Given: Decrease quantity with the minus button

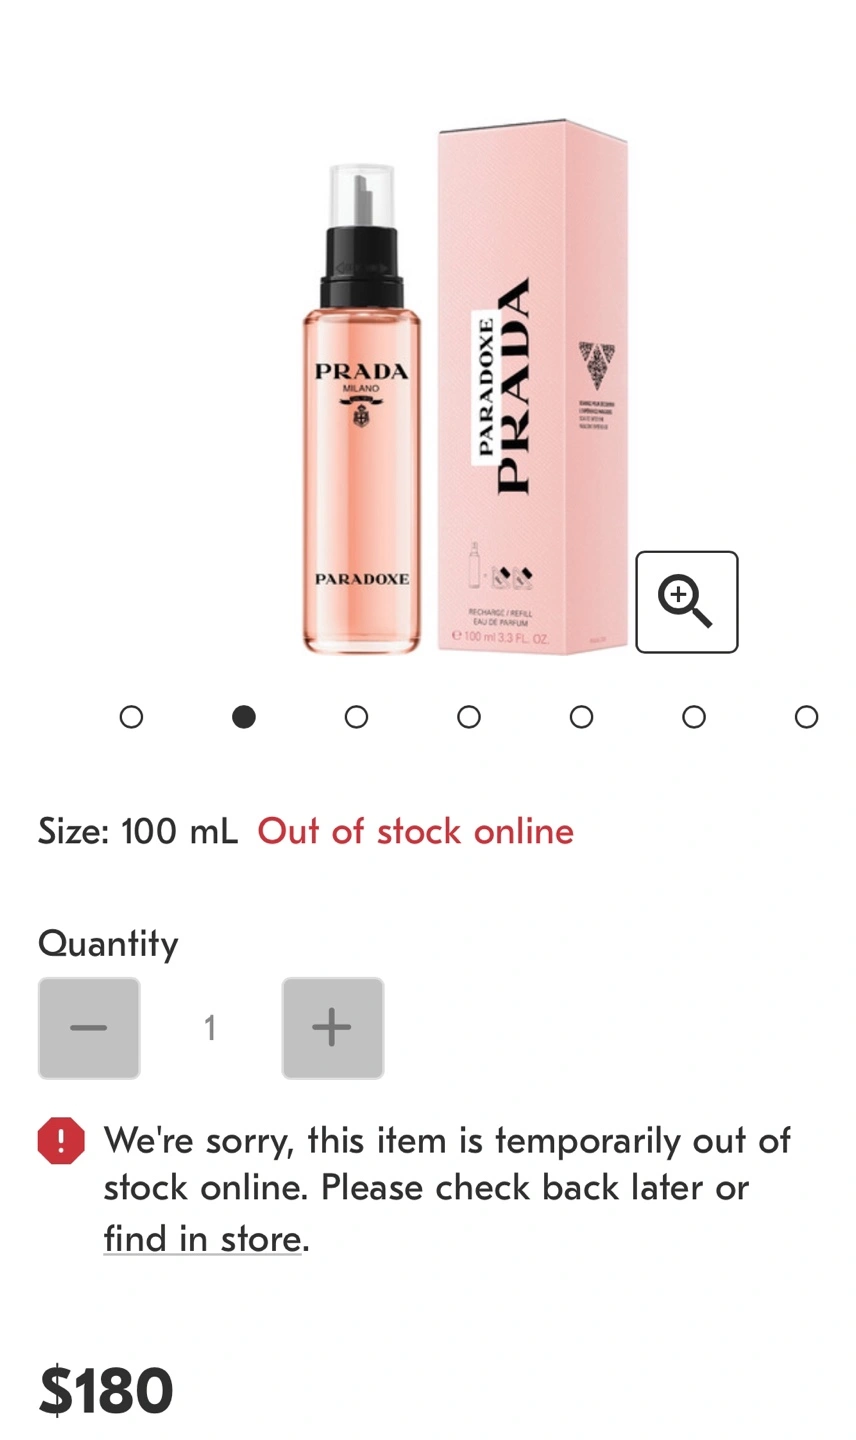Looking at the screenshot, I should click(89, 1028).
